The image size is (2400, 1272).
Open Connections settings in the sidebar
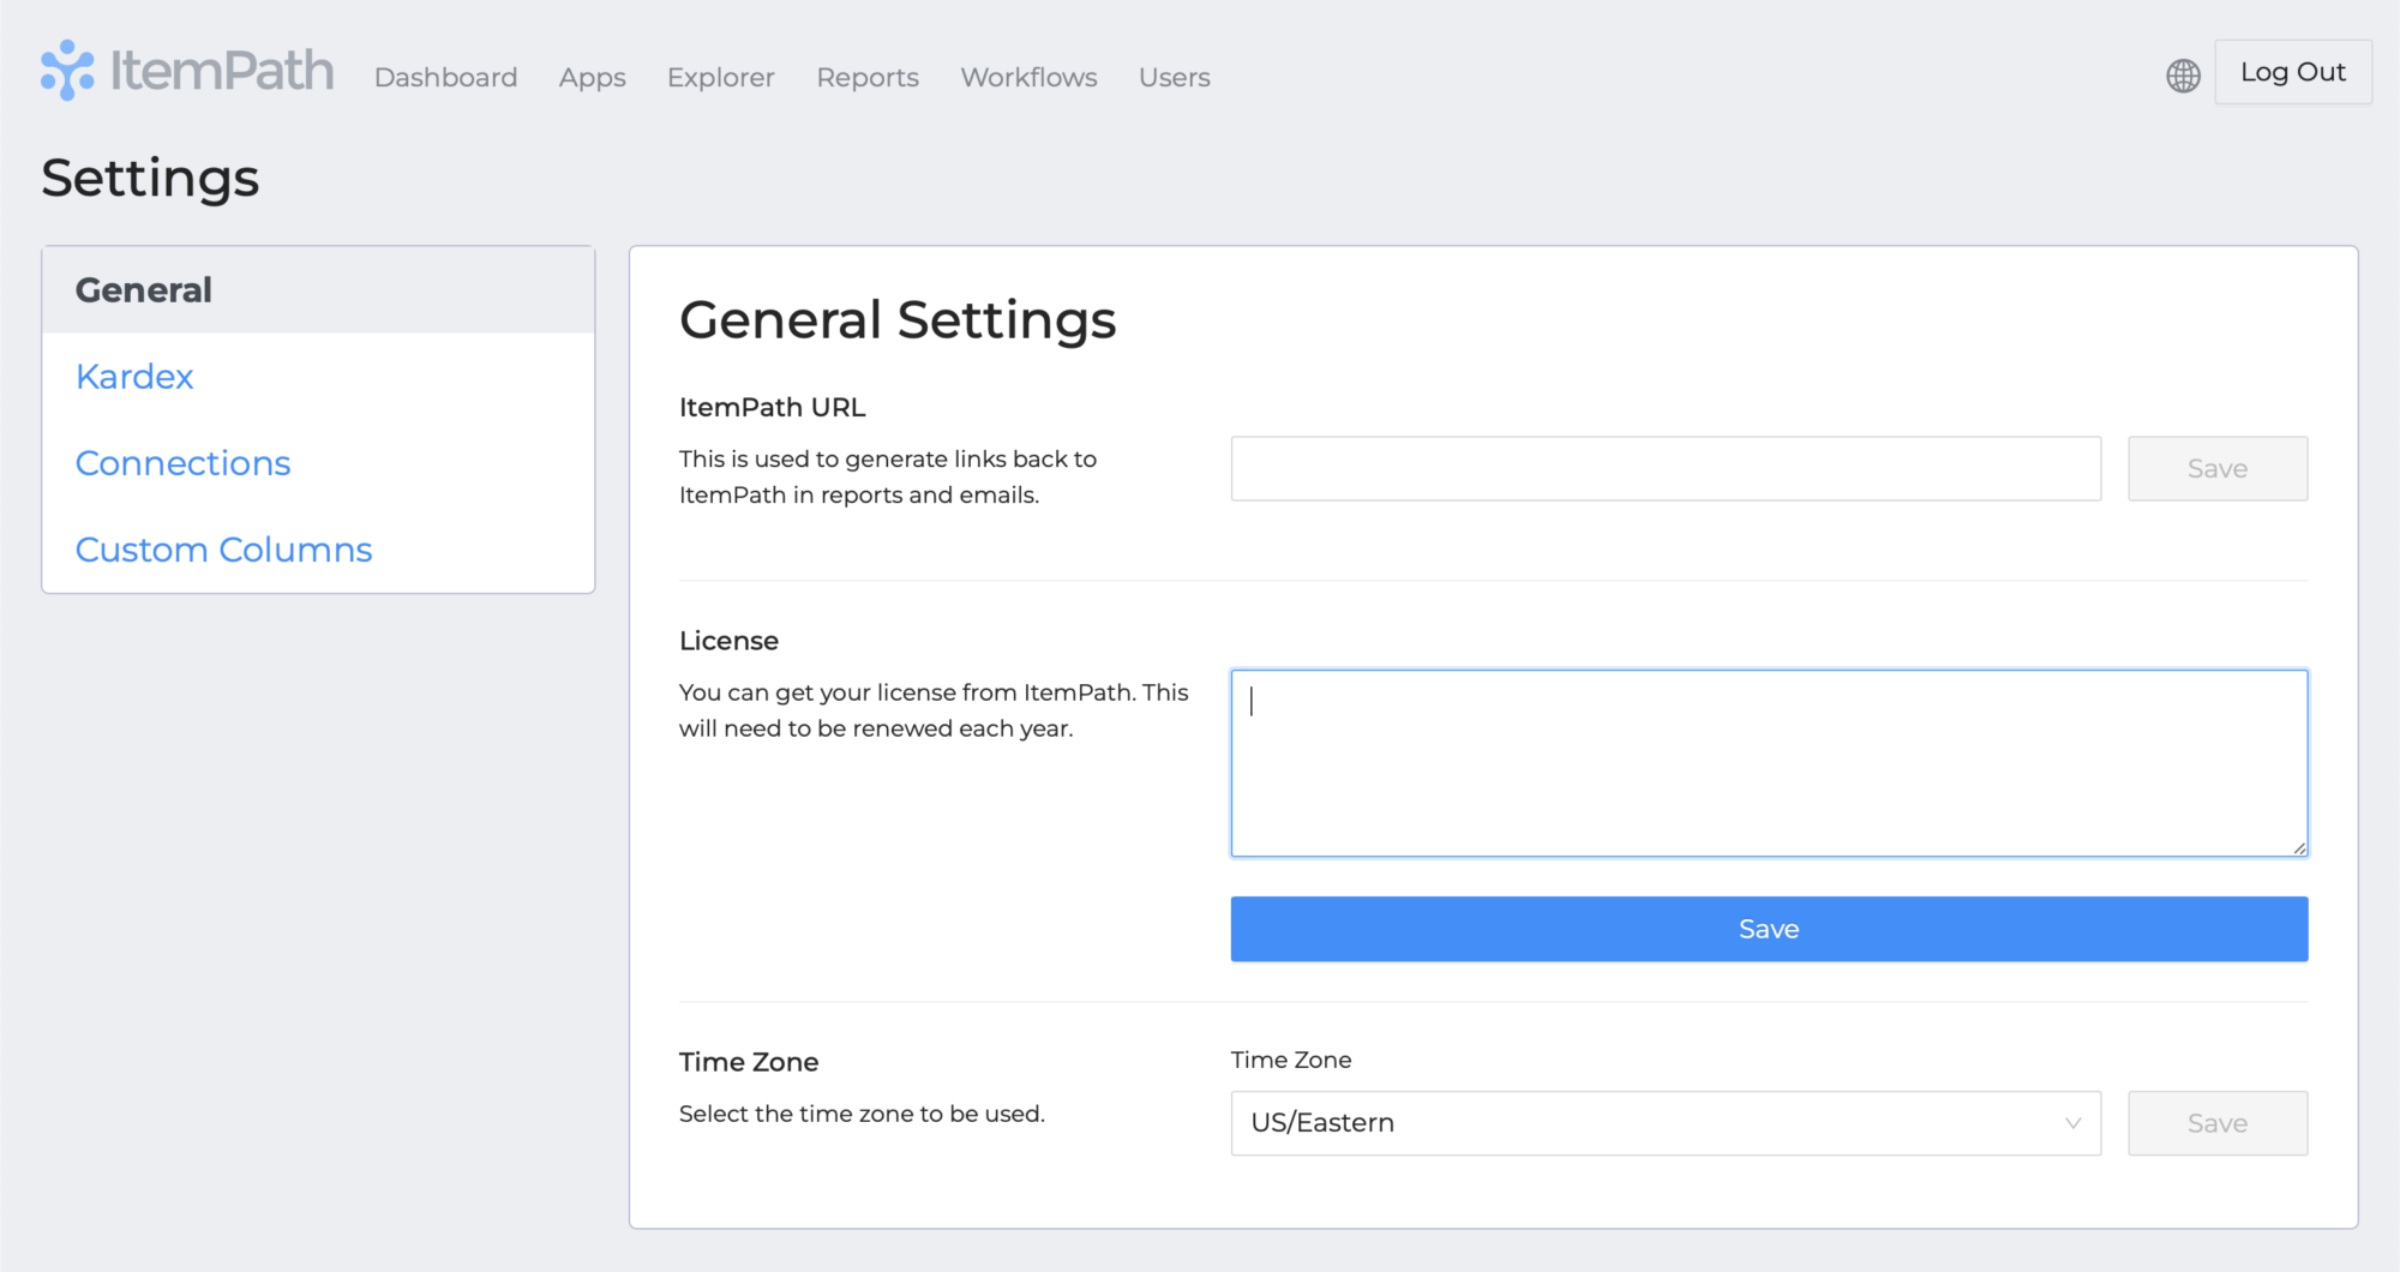pos(183,463)
